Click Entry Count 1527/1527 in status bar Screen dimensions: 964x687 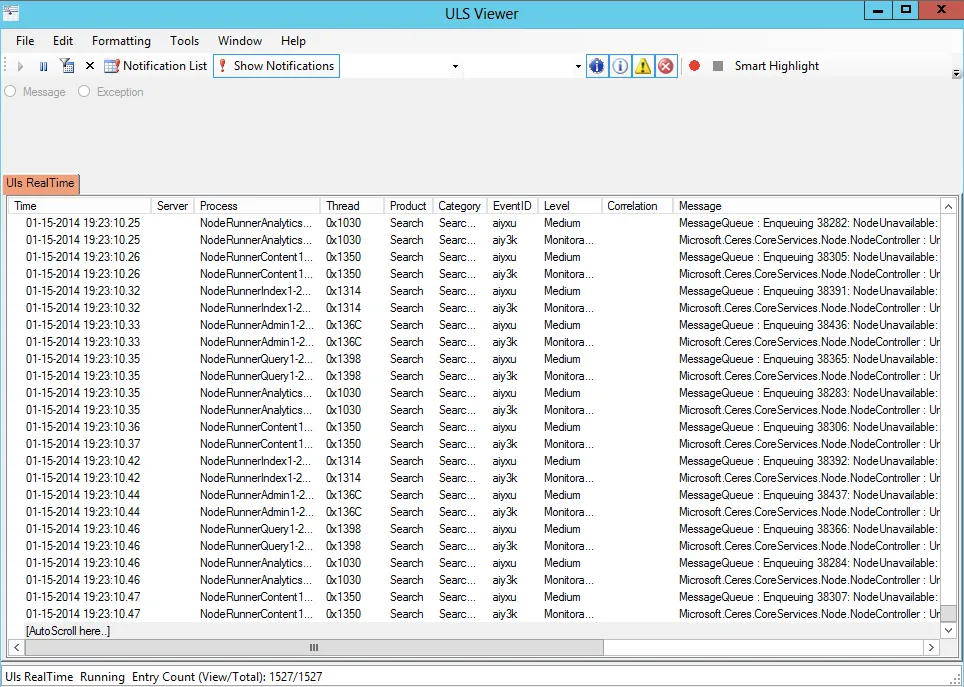point(227,677)
